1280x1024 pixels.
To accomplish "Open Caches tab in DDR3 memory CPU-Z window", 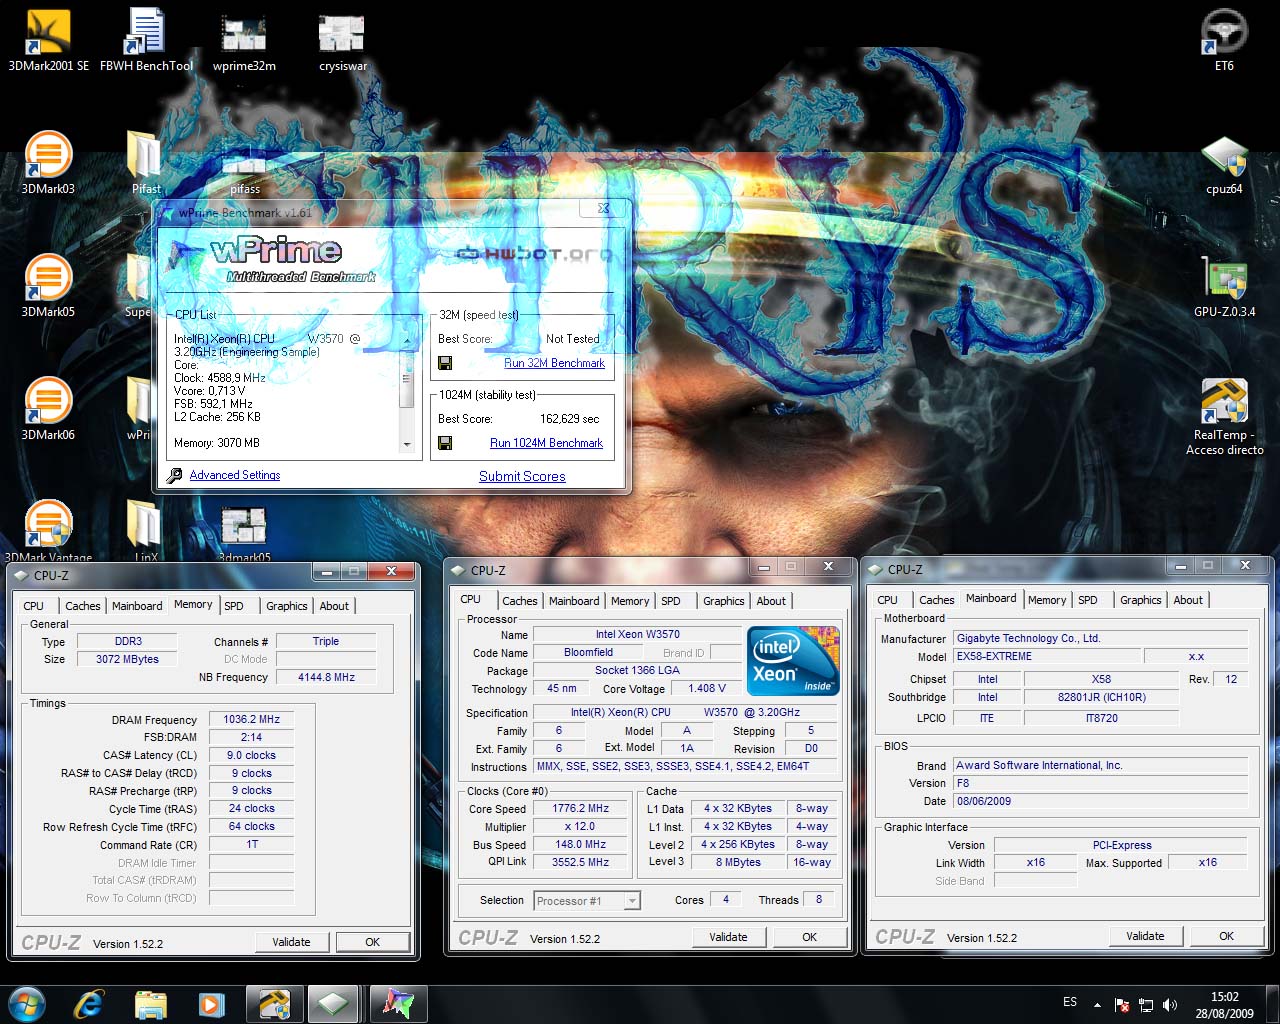I will coord(82,606).
